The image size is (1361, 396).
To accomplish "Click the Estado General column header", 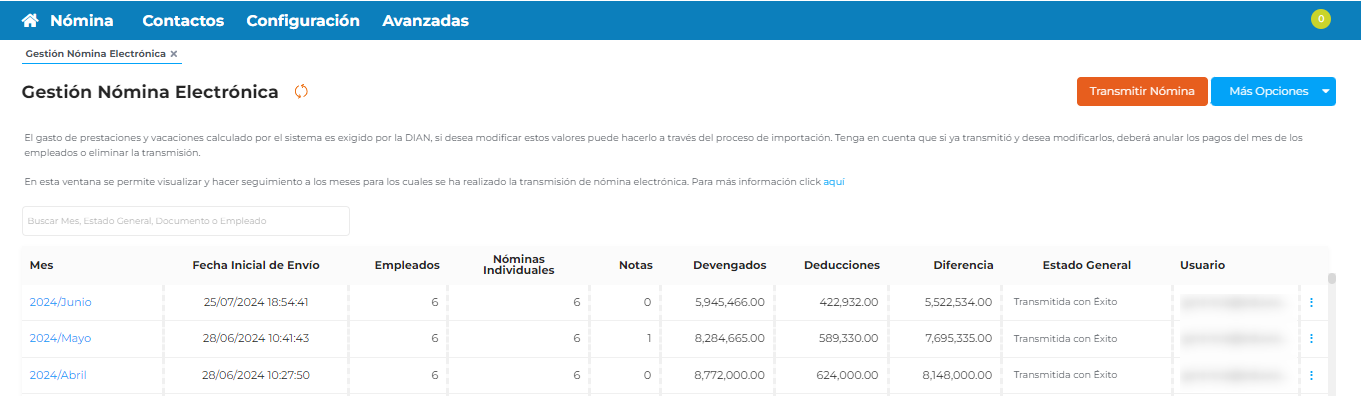I will pos(1086,265).
